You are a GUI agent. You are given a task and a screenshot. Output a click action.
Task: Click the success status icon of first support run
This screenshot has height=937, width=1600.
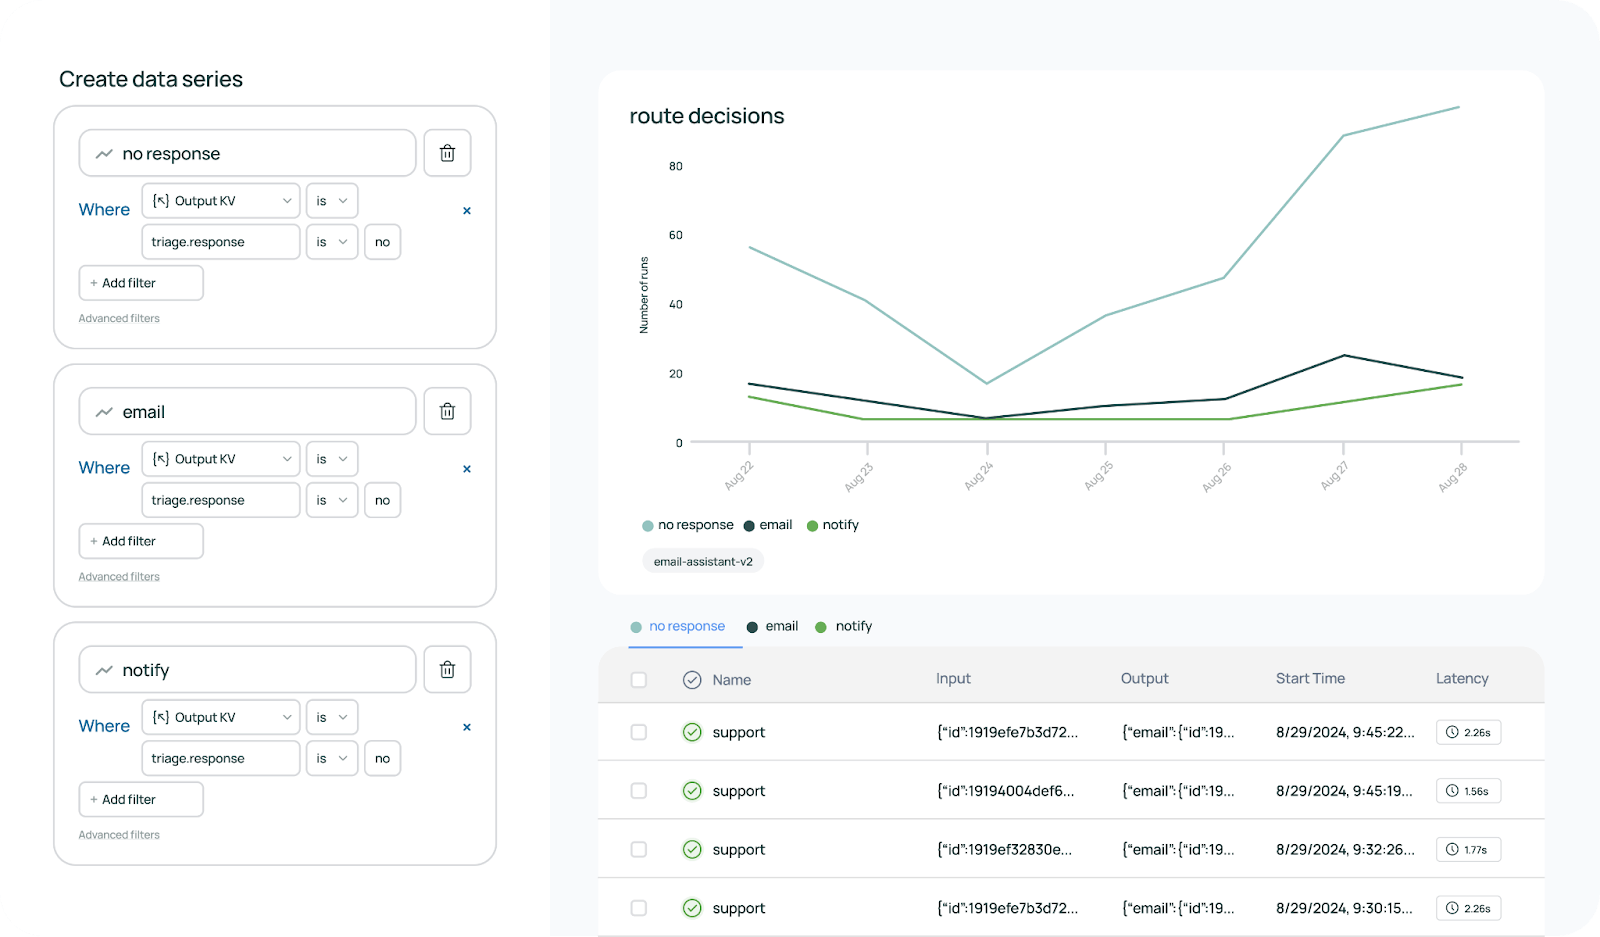point(692,732)
